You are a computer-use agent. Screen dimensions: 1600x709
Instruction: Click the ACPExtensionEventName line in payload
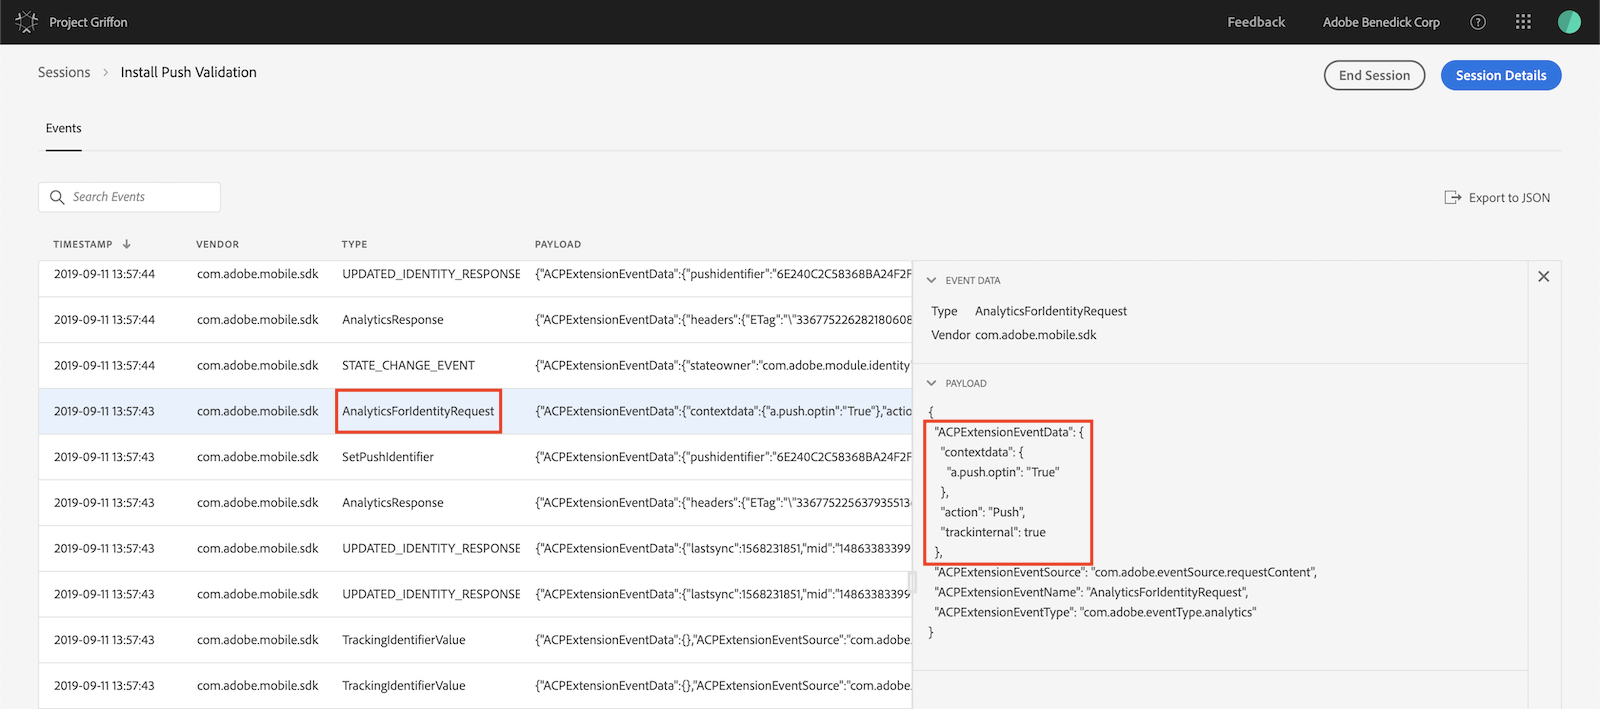click(x=1092, y=592)
